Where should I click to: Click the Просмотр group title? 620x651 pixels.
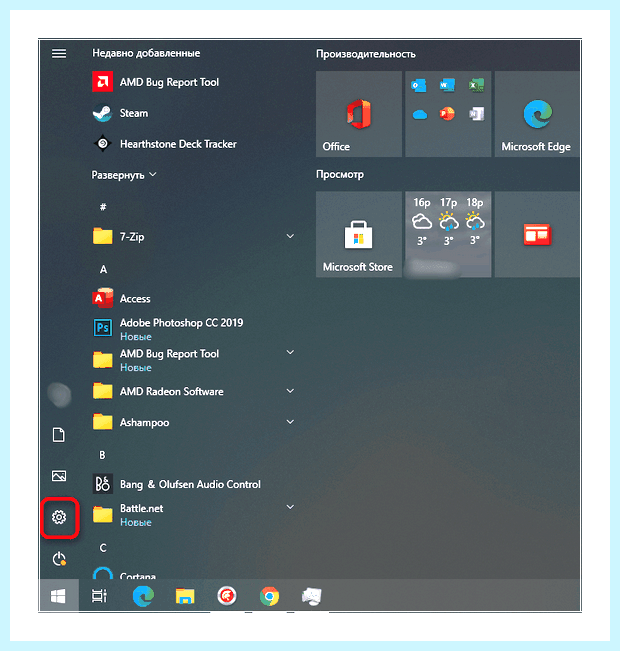point(340,174)
